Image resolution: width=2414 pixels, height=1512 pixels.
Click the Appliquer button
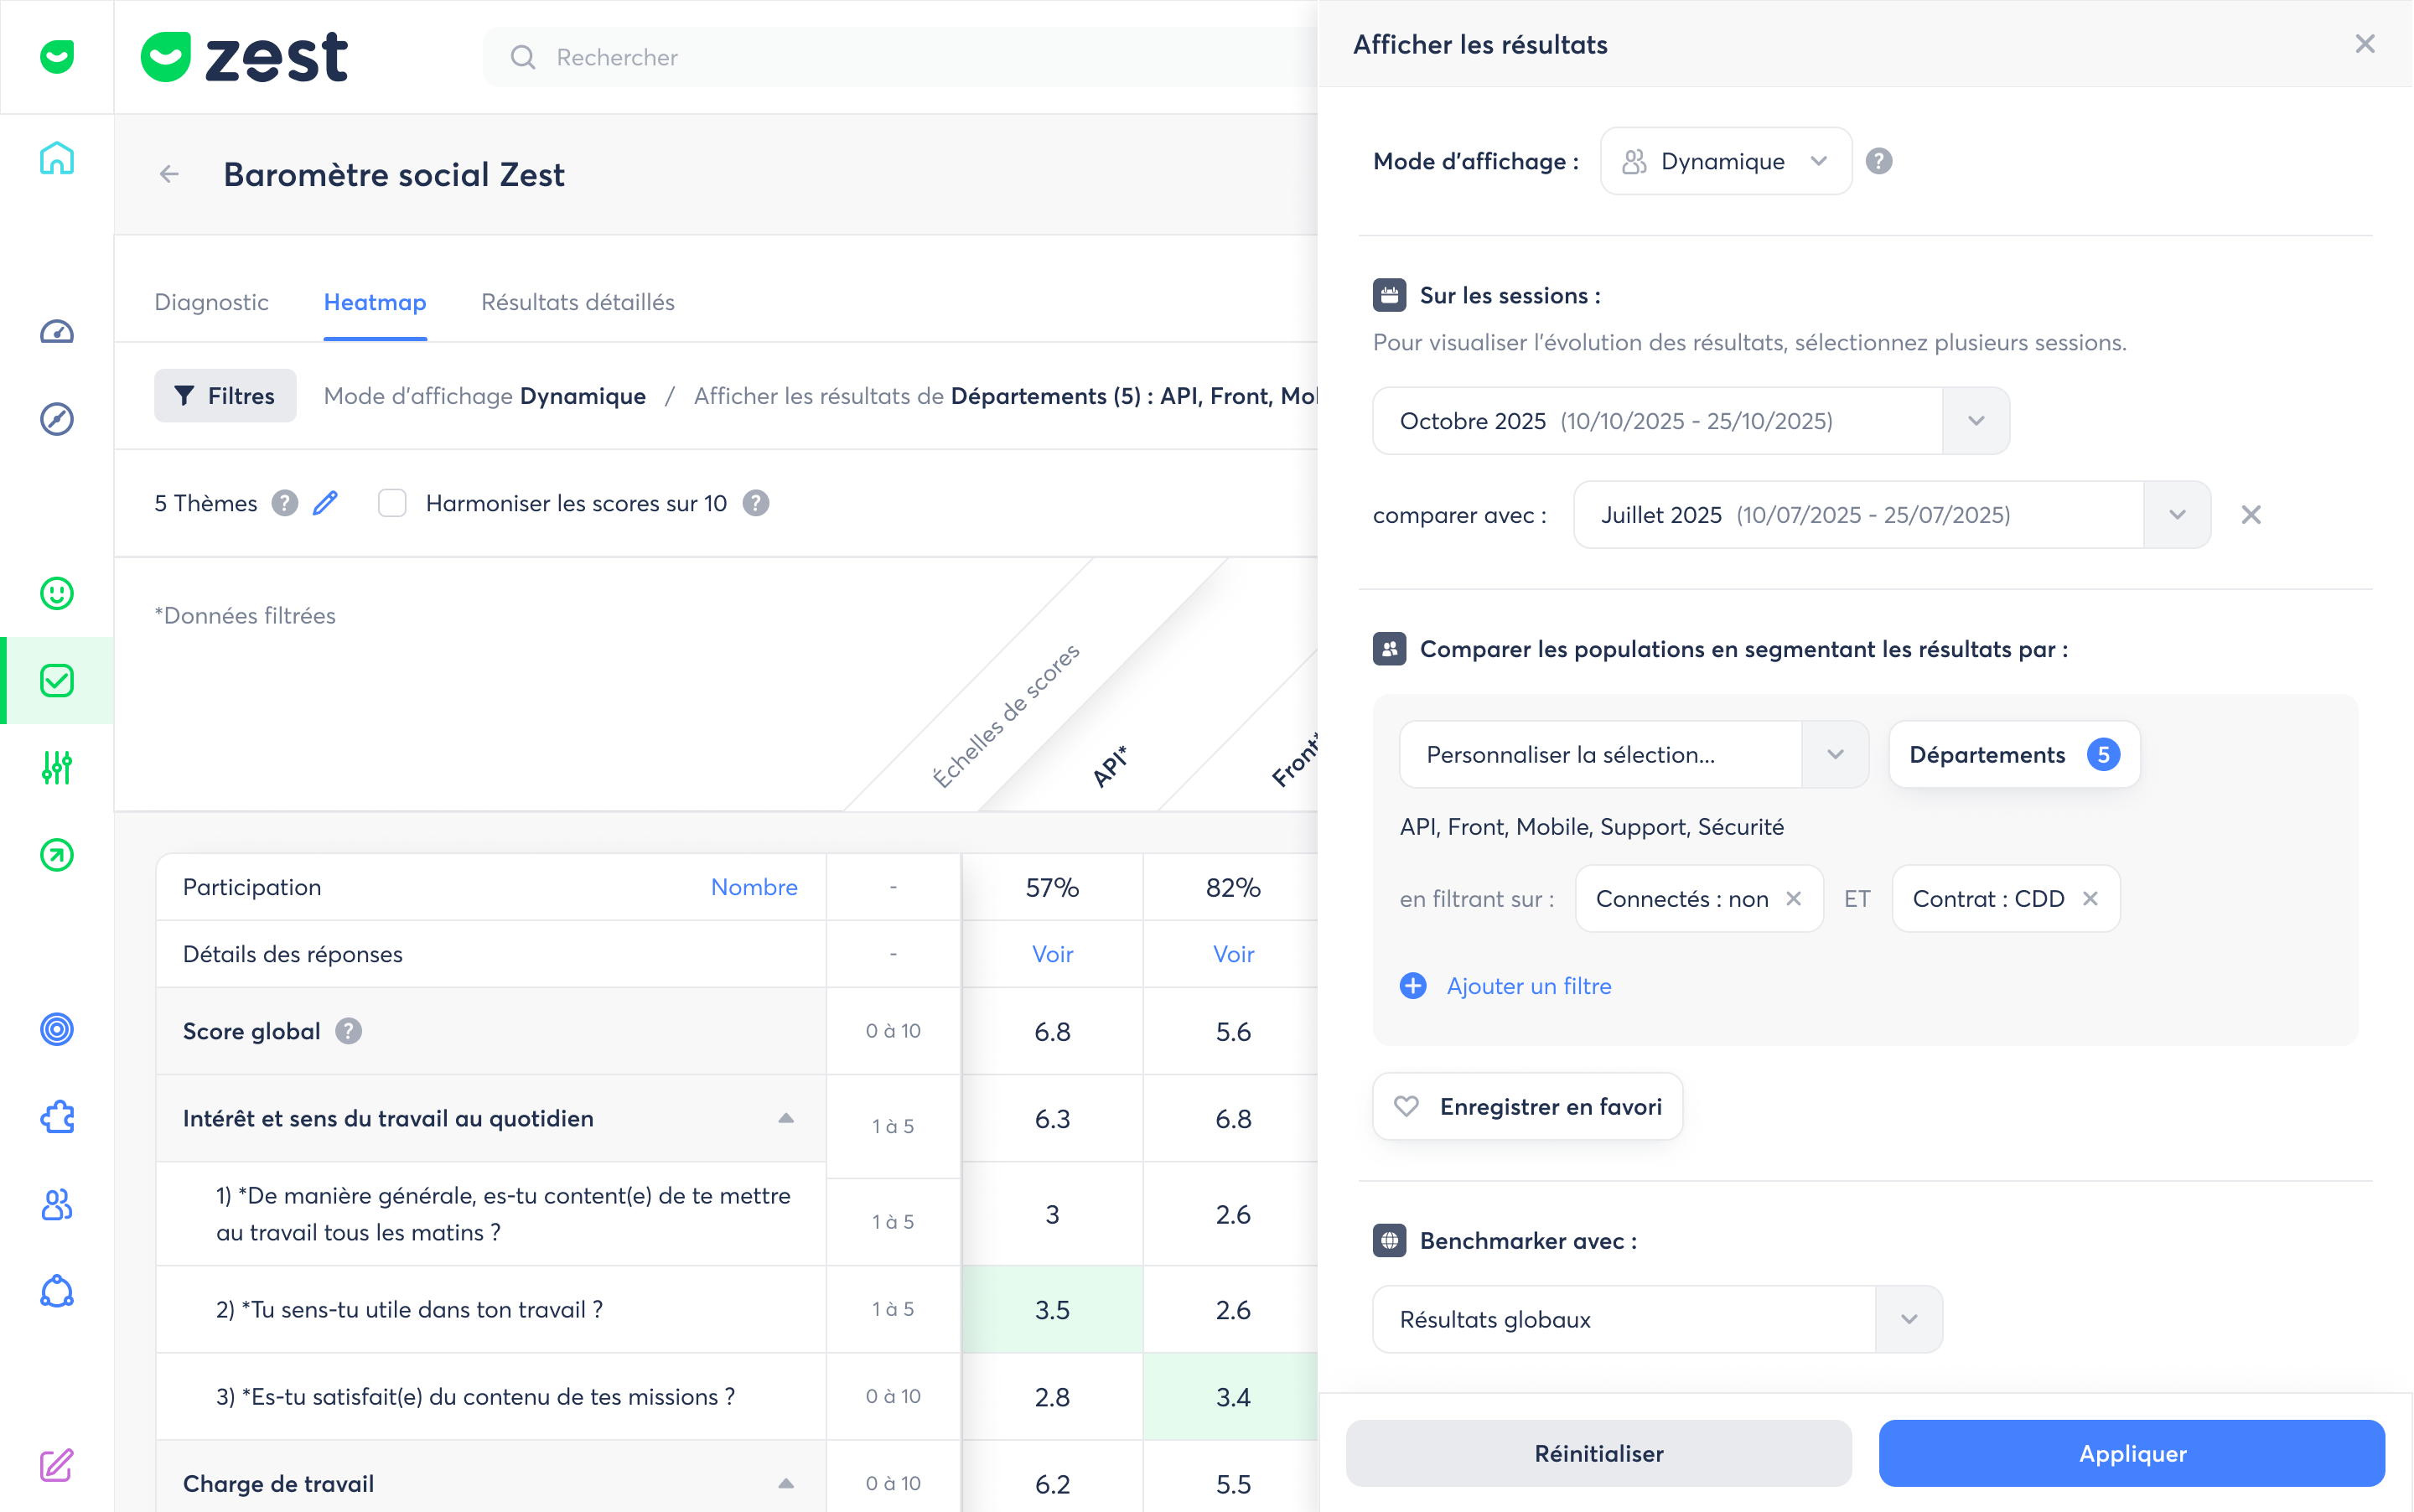tap(2131, 1453)
